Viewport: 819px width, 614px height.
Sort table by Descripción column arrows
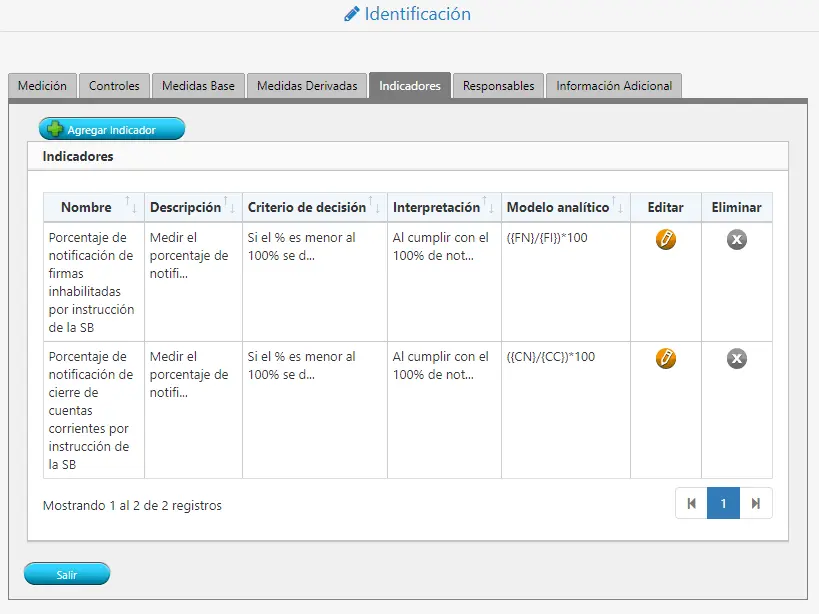click(229, 204)
